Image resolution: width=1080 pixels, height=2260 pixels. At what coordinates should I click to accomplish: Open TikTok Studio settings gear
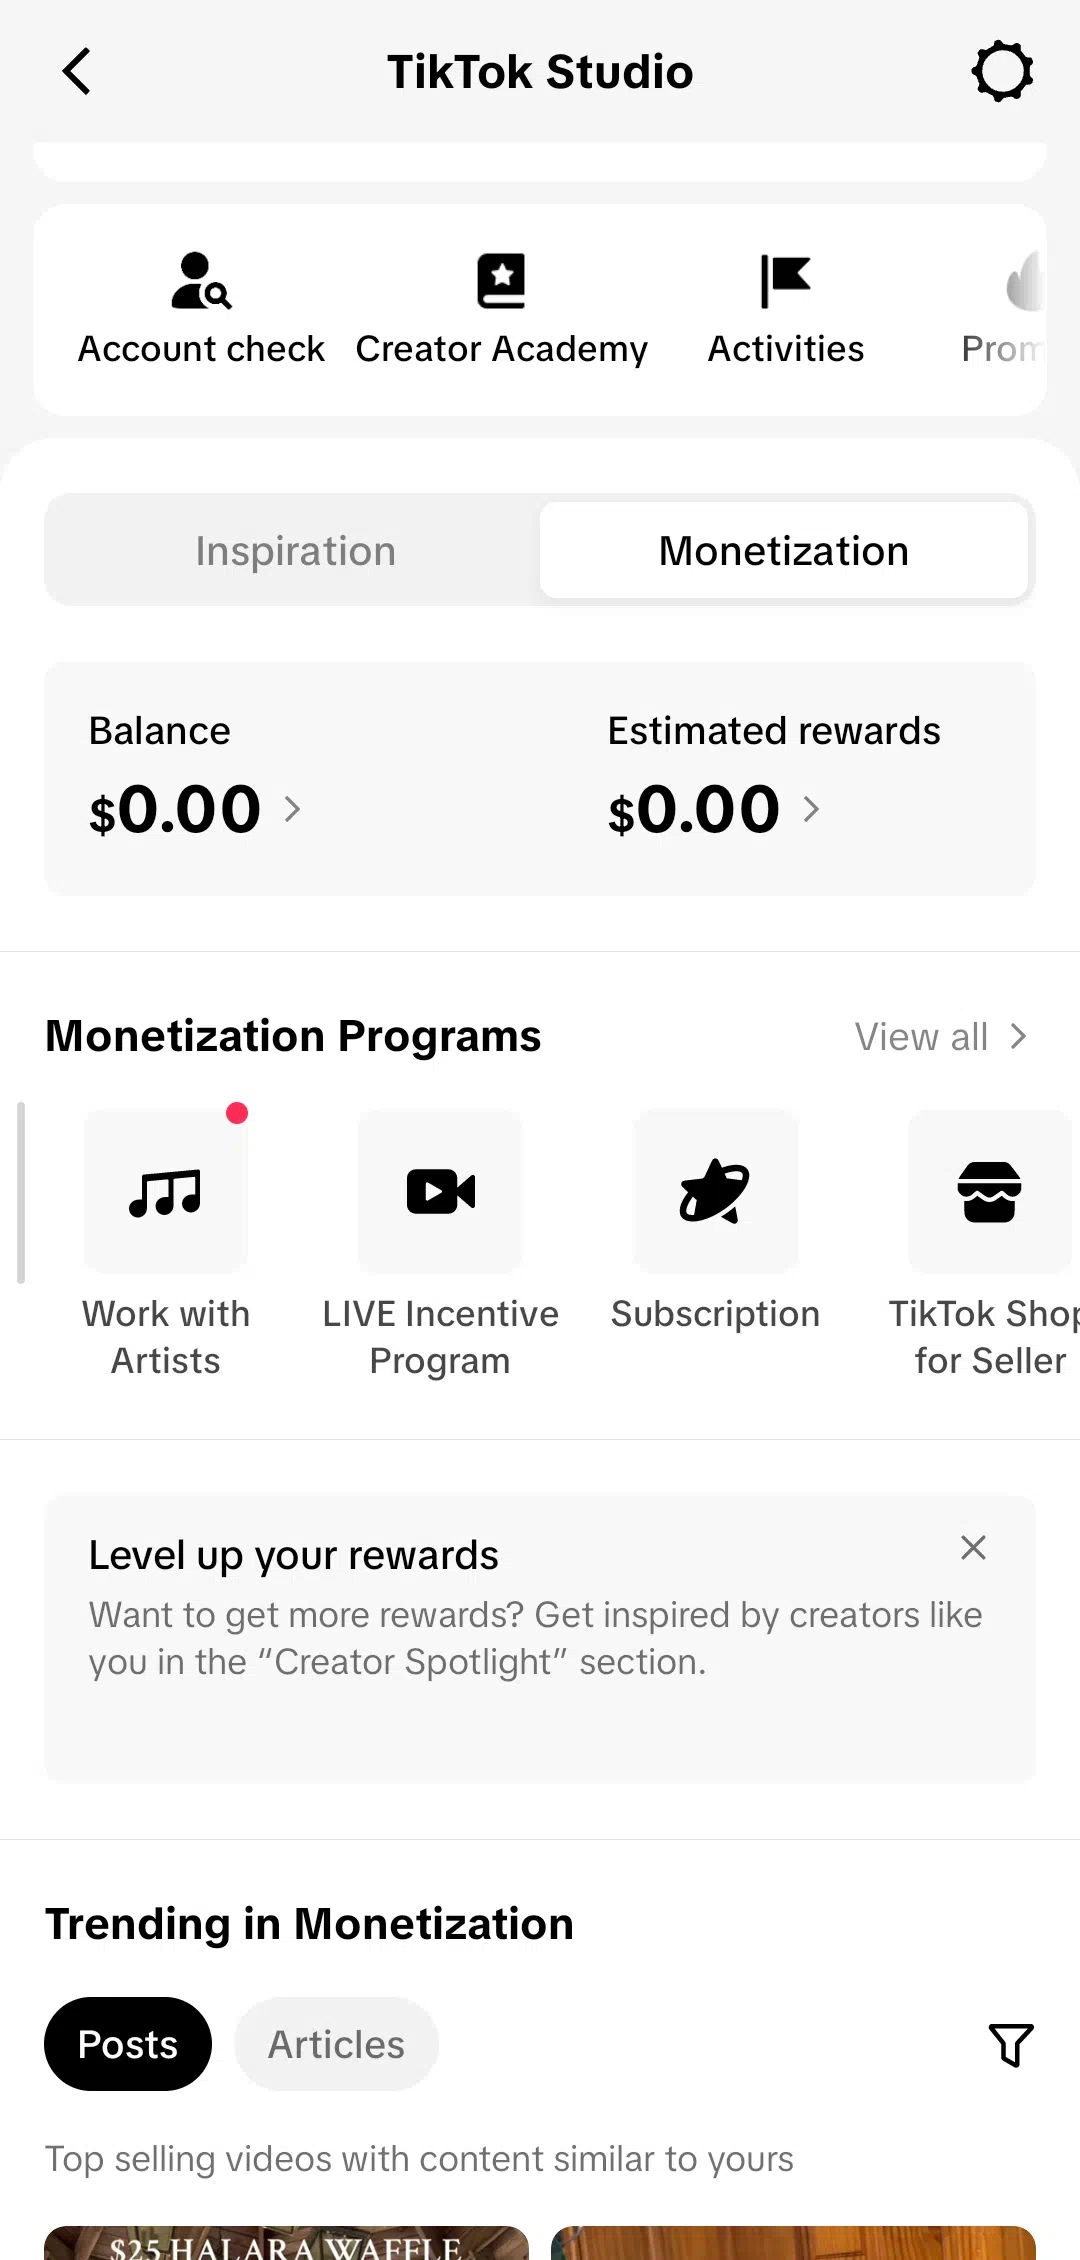(x=1002, y=72)
